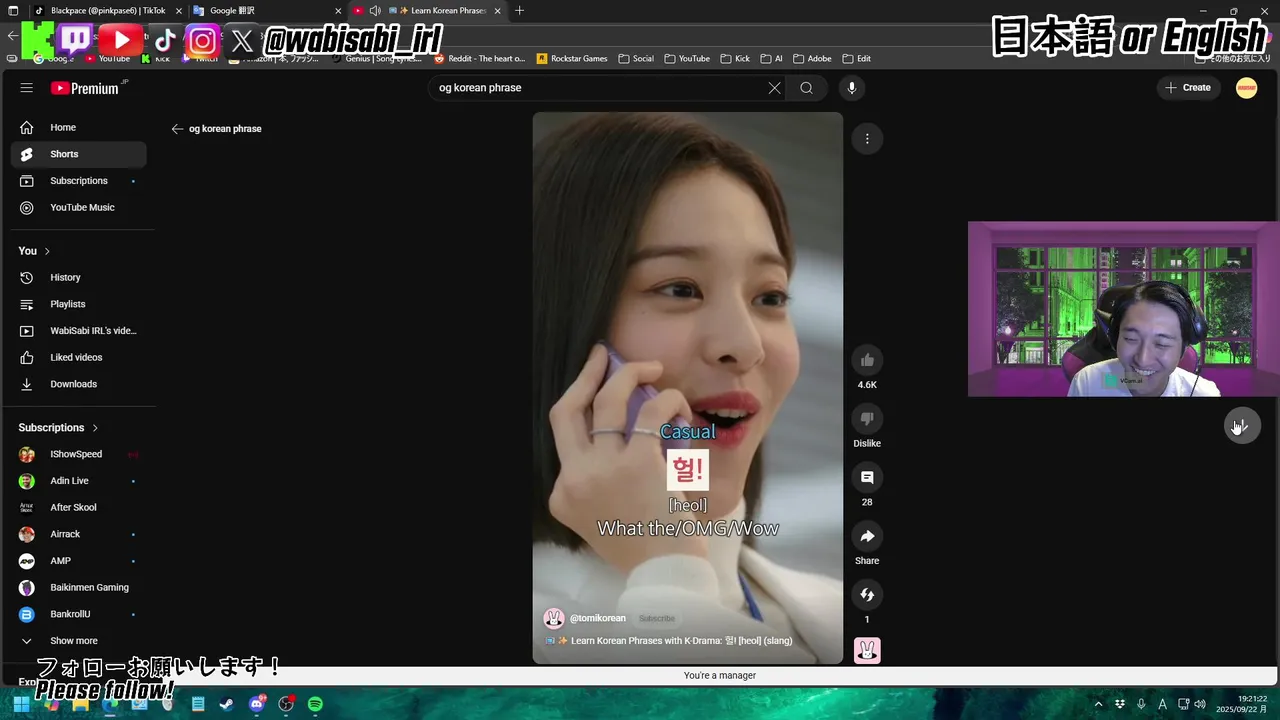1280x720 pixels.
Task: Subscribe to @tomikorean
Action: [657, 619]
